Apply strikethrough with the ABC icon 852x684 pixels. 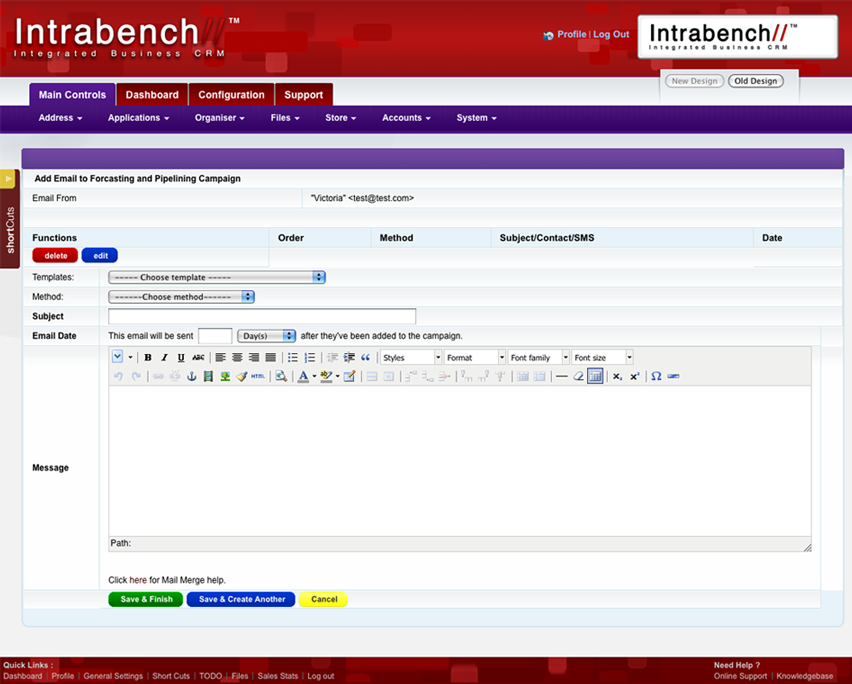click(198, 357)
